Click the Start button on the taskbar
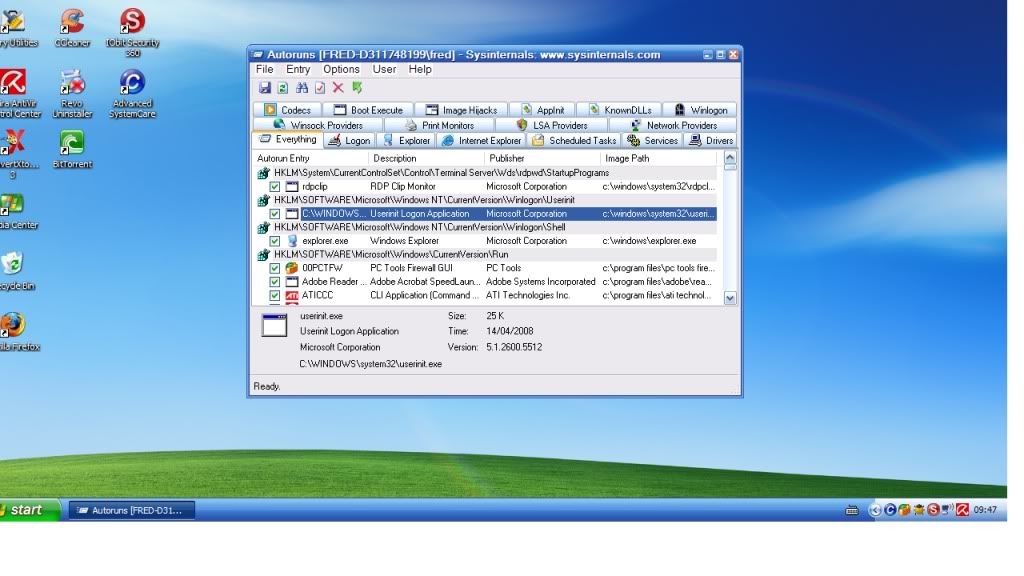 pos(28,510)
